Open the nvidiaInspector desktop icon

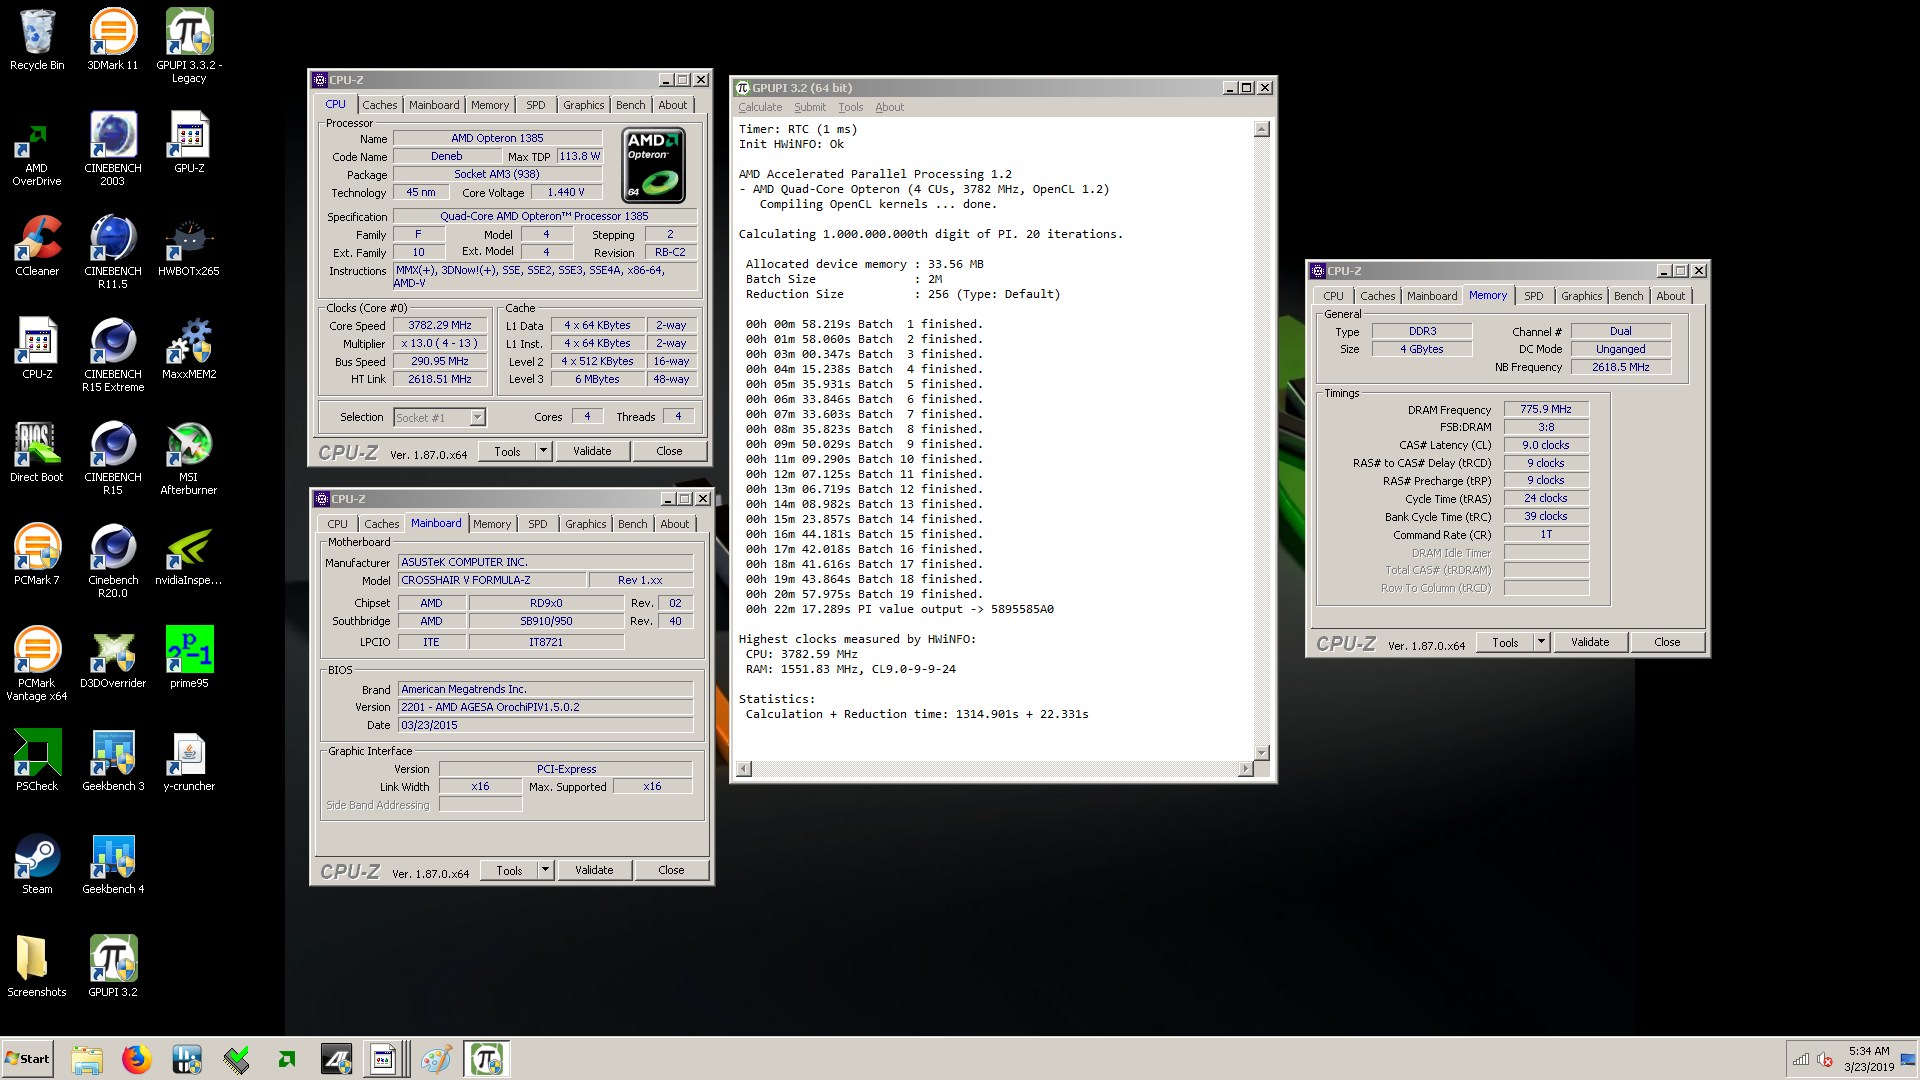pos(189,554)
